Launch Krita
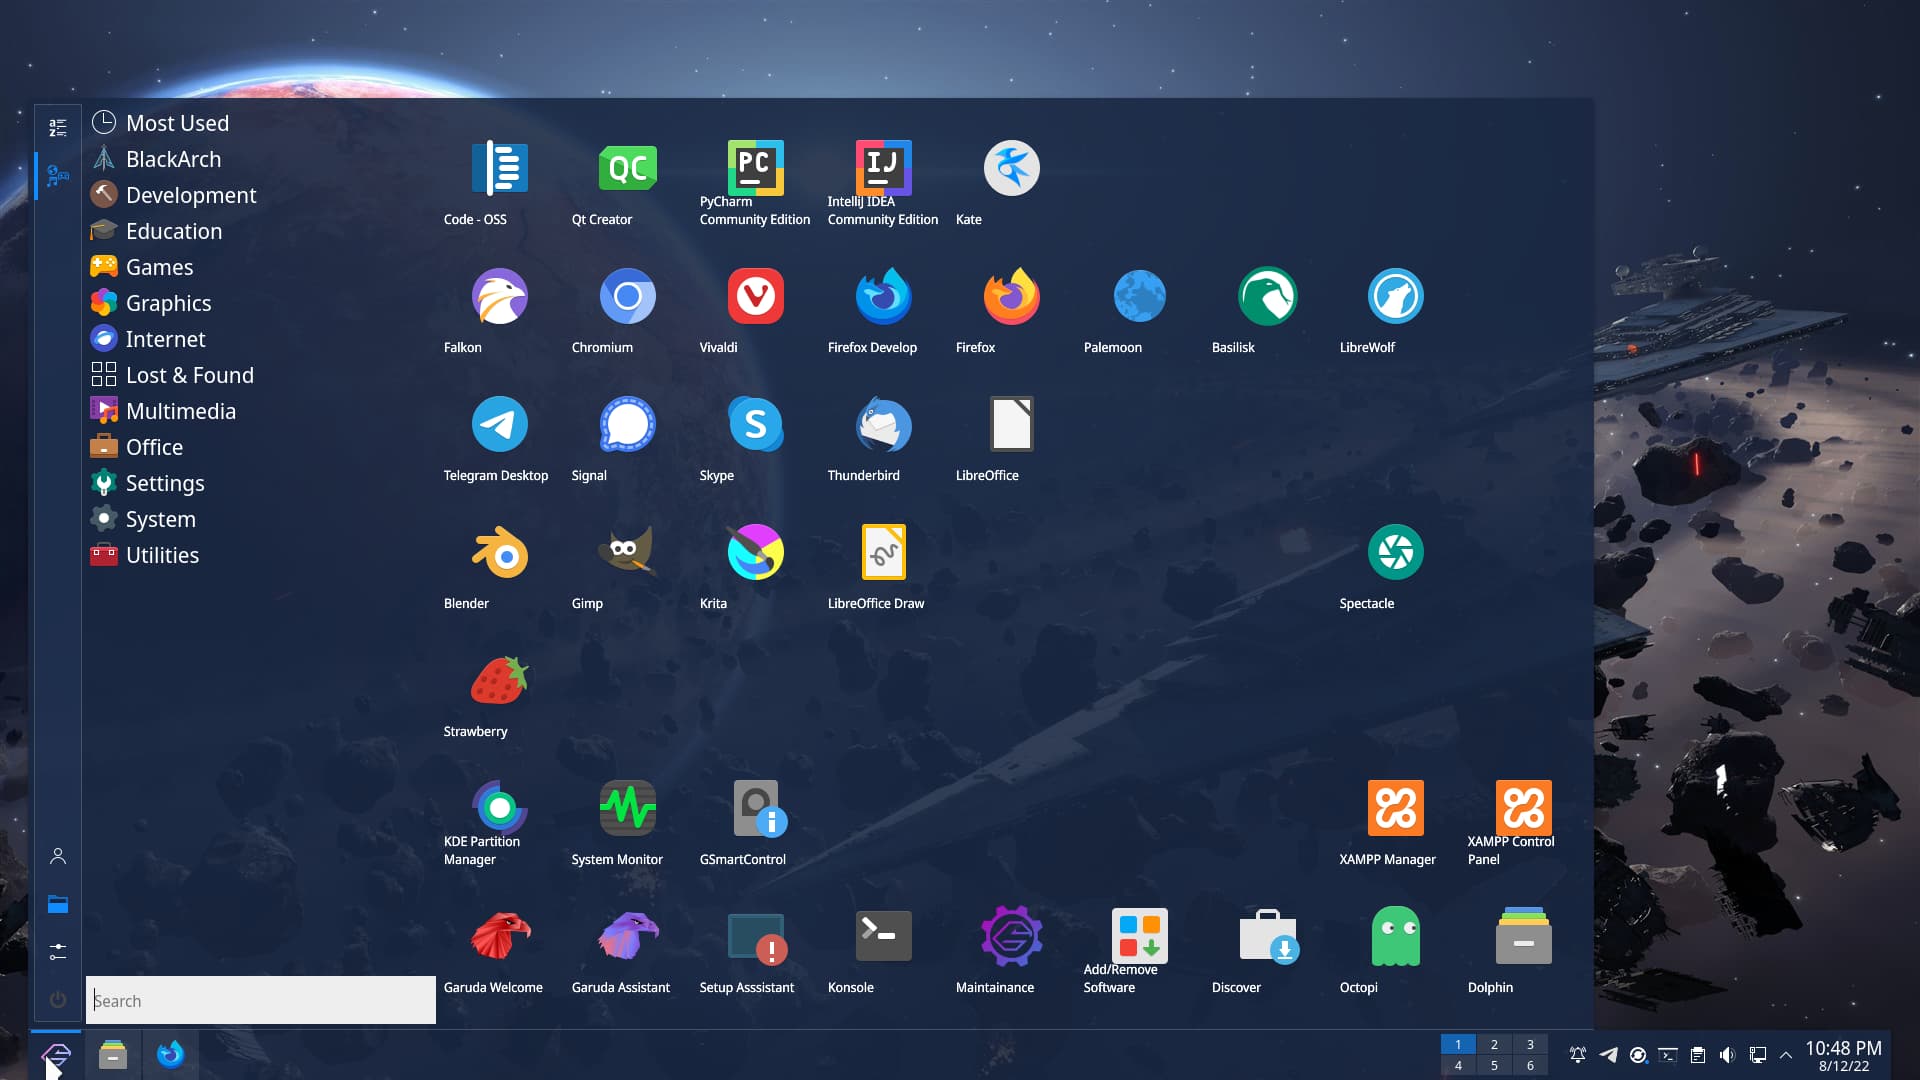 tap(755, 552)
